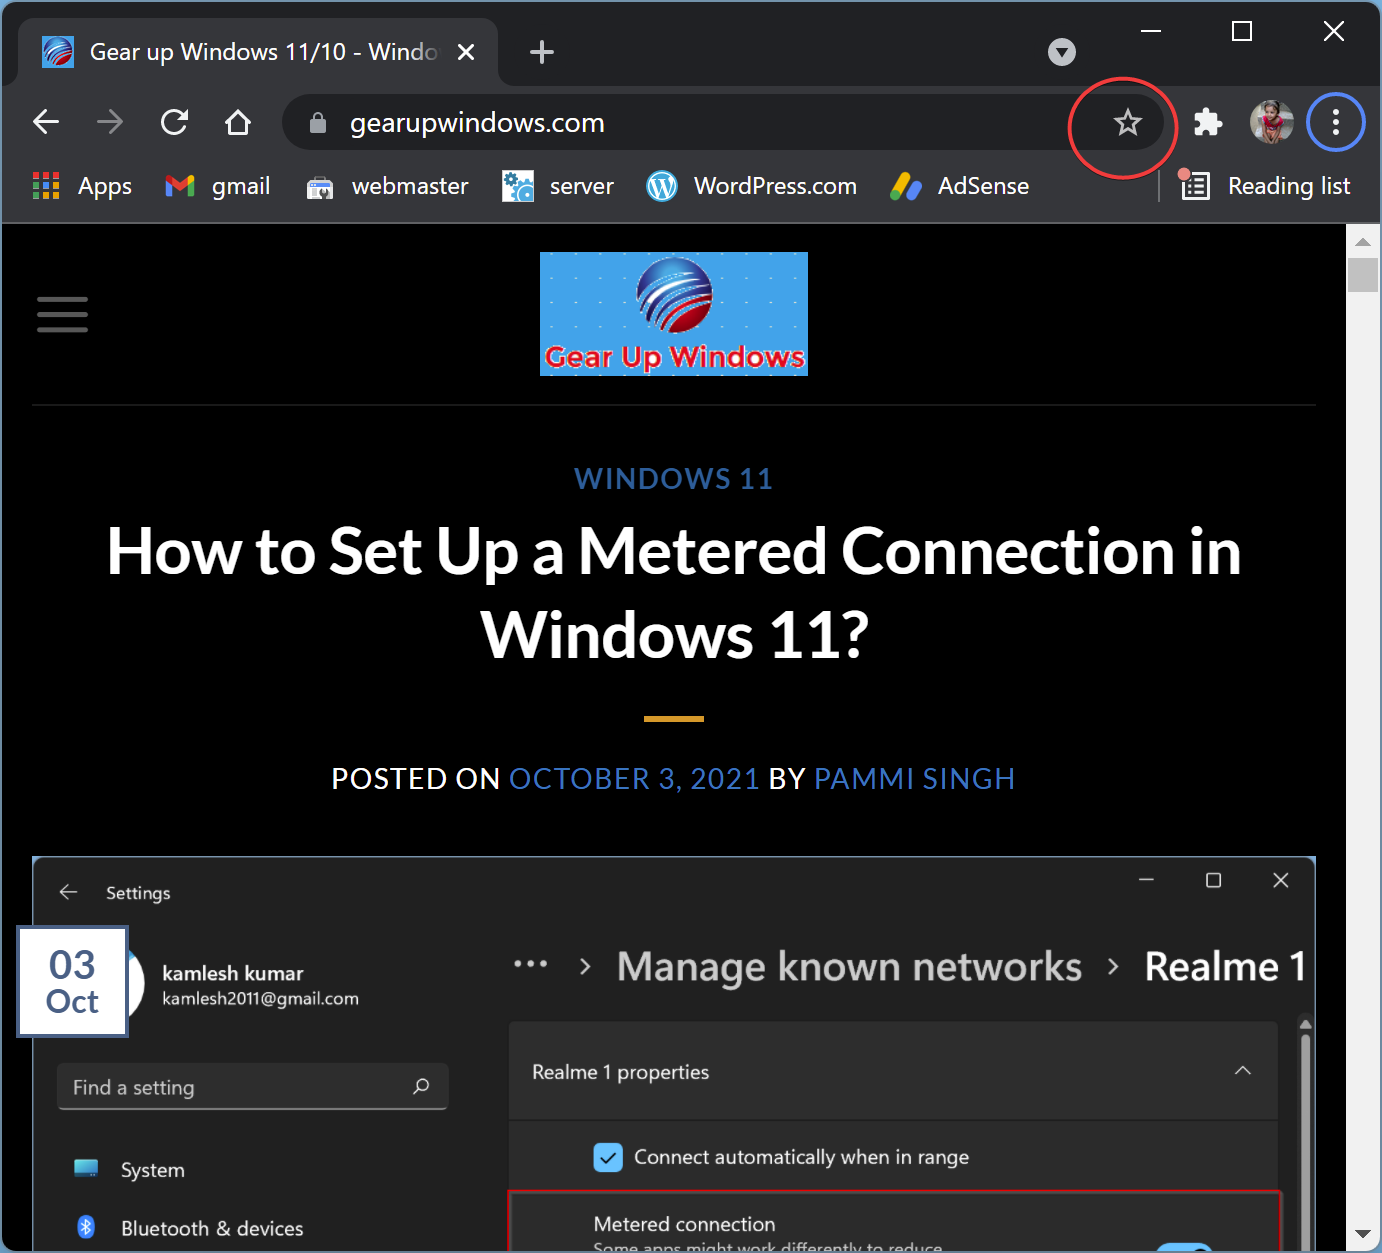
Task: Click the kamlesh kumar account name
Action: (233, 973)
